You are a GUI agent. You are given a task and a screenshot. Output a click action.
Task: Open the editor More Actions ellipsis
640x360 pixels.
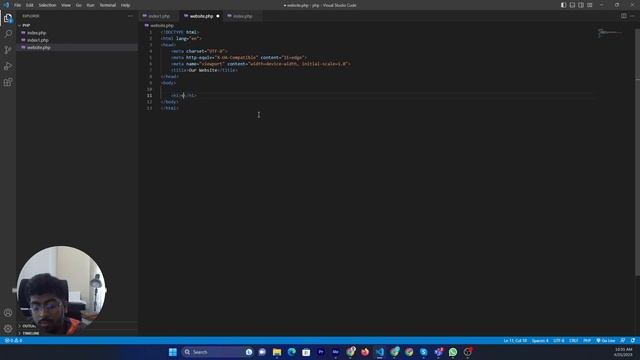click(632, 16)
